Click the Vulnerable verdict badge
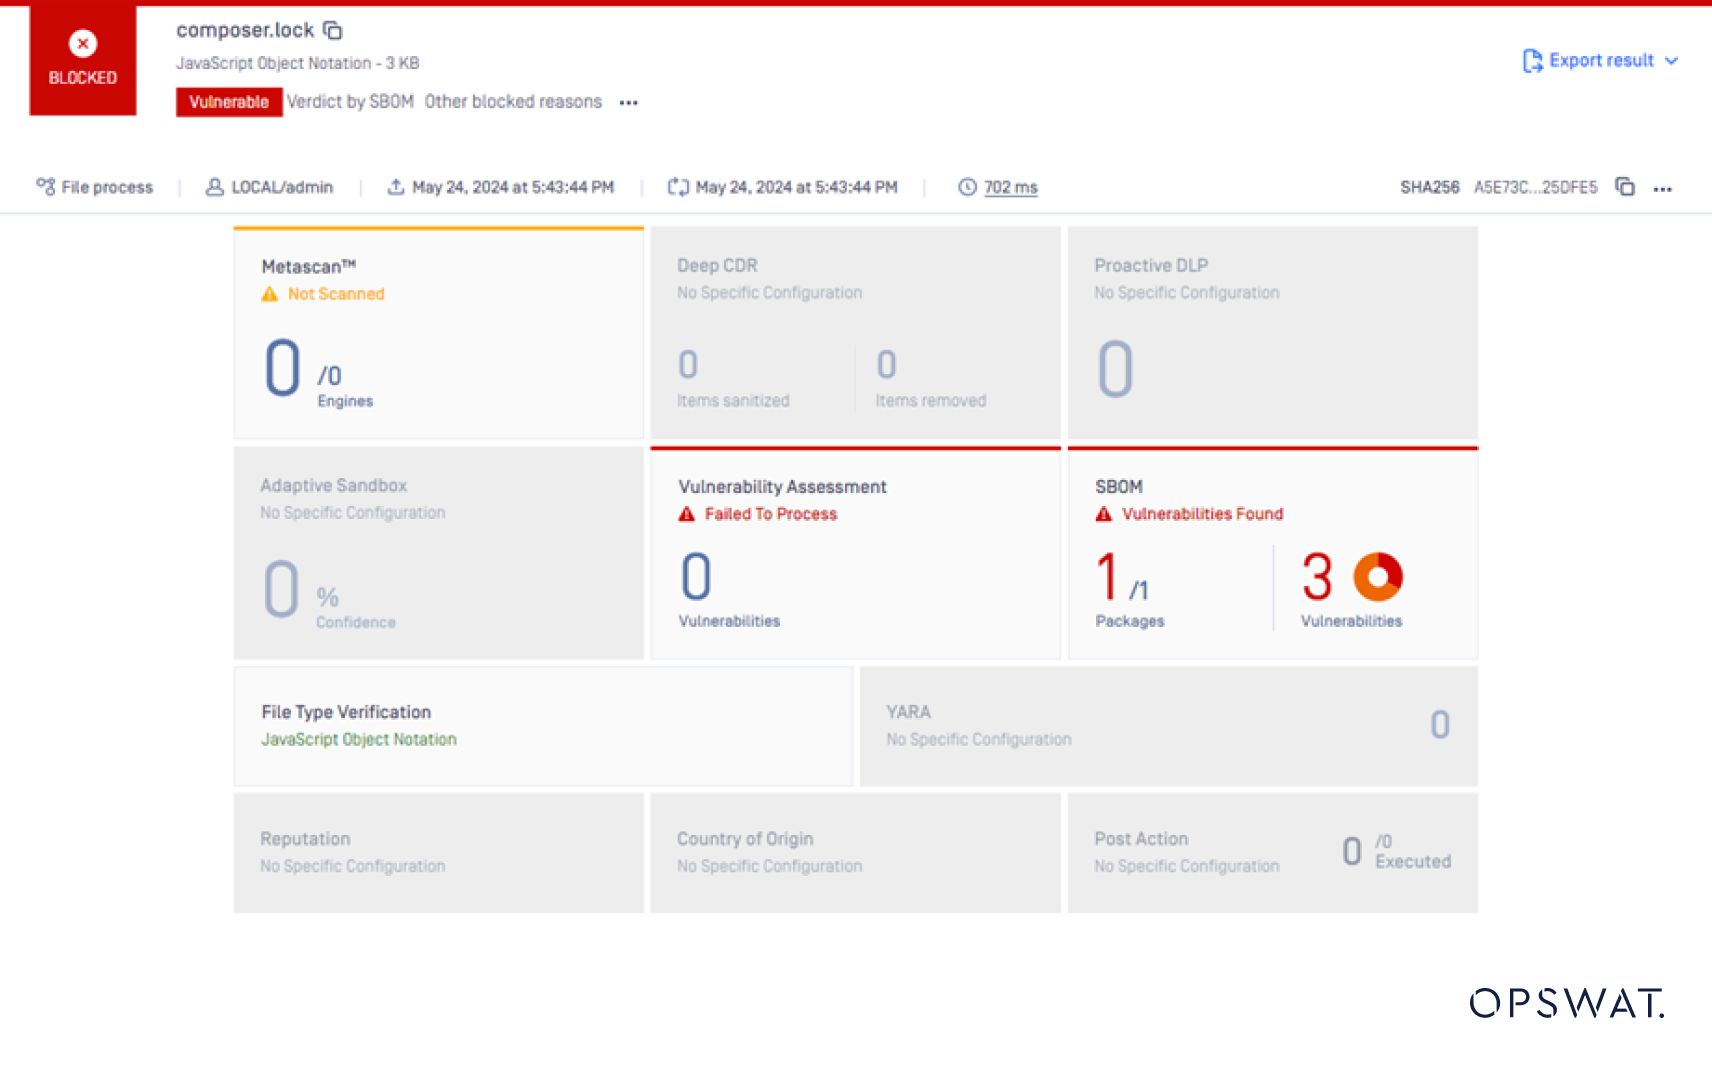This screenshot has height=1070, width=1712. pos(229,102)
